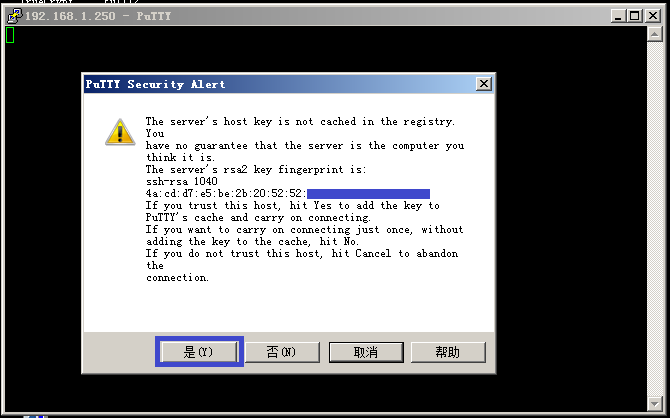Click the "server's host key is not cached" message
This screenshot has height=418, width=670.
tap(300, 121)
